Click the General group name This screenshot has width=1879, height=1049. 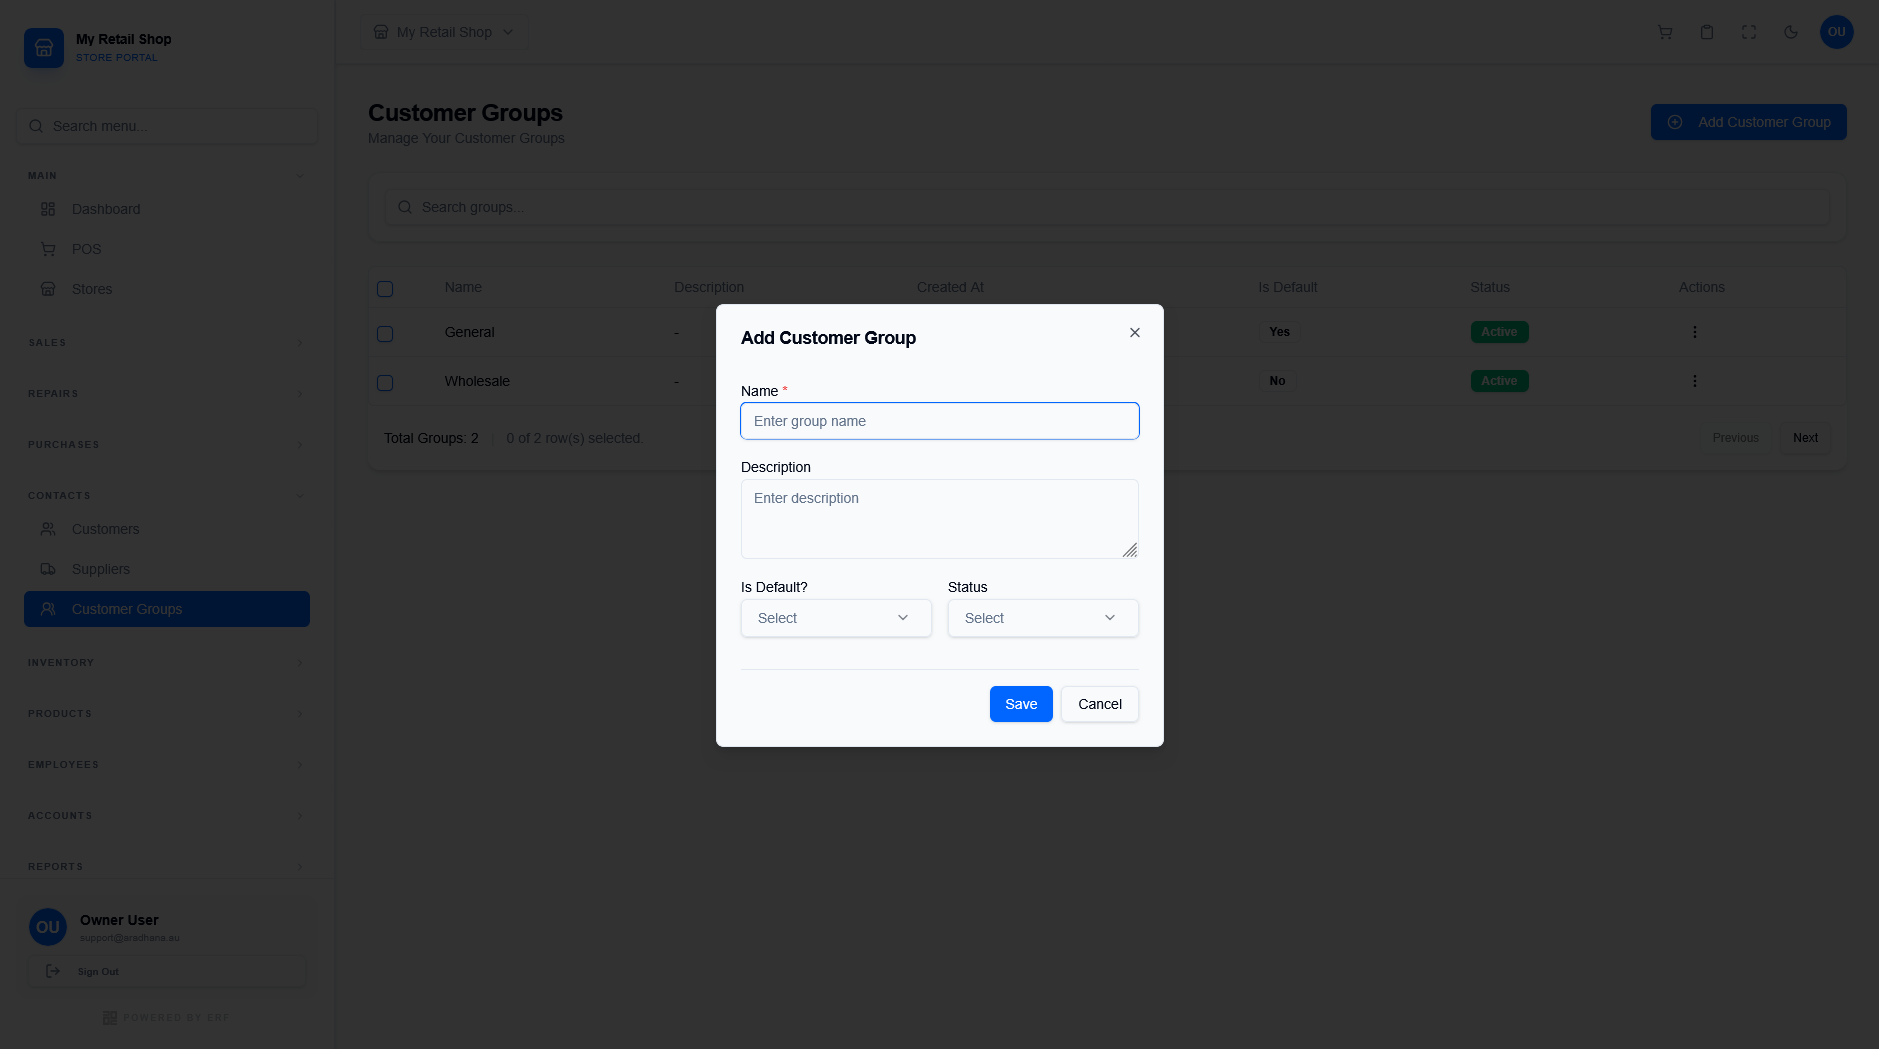pos(469,332)
